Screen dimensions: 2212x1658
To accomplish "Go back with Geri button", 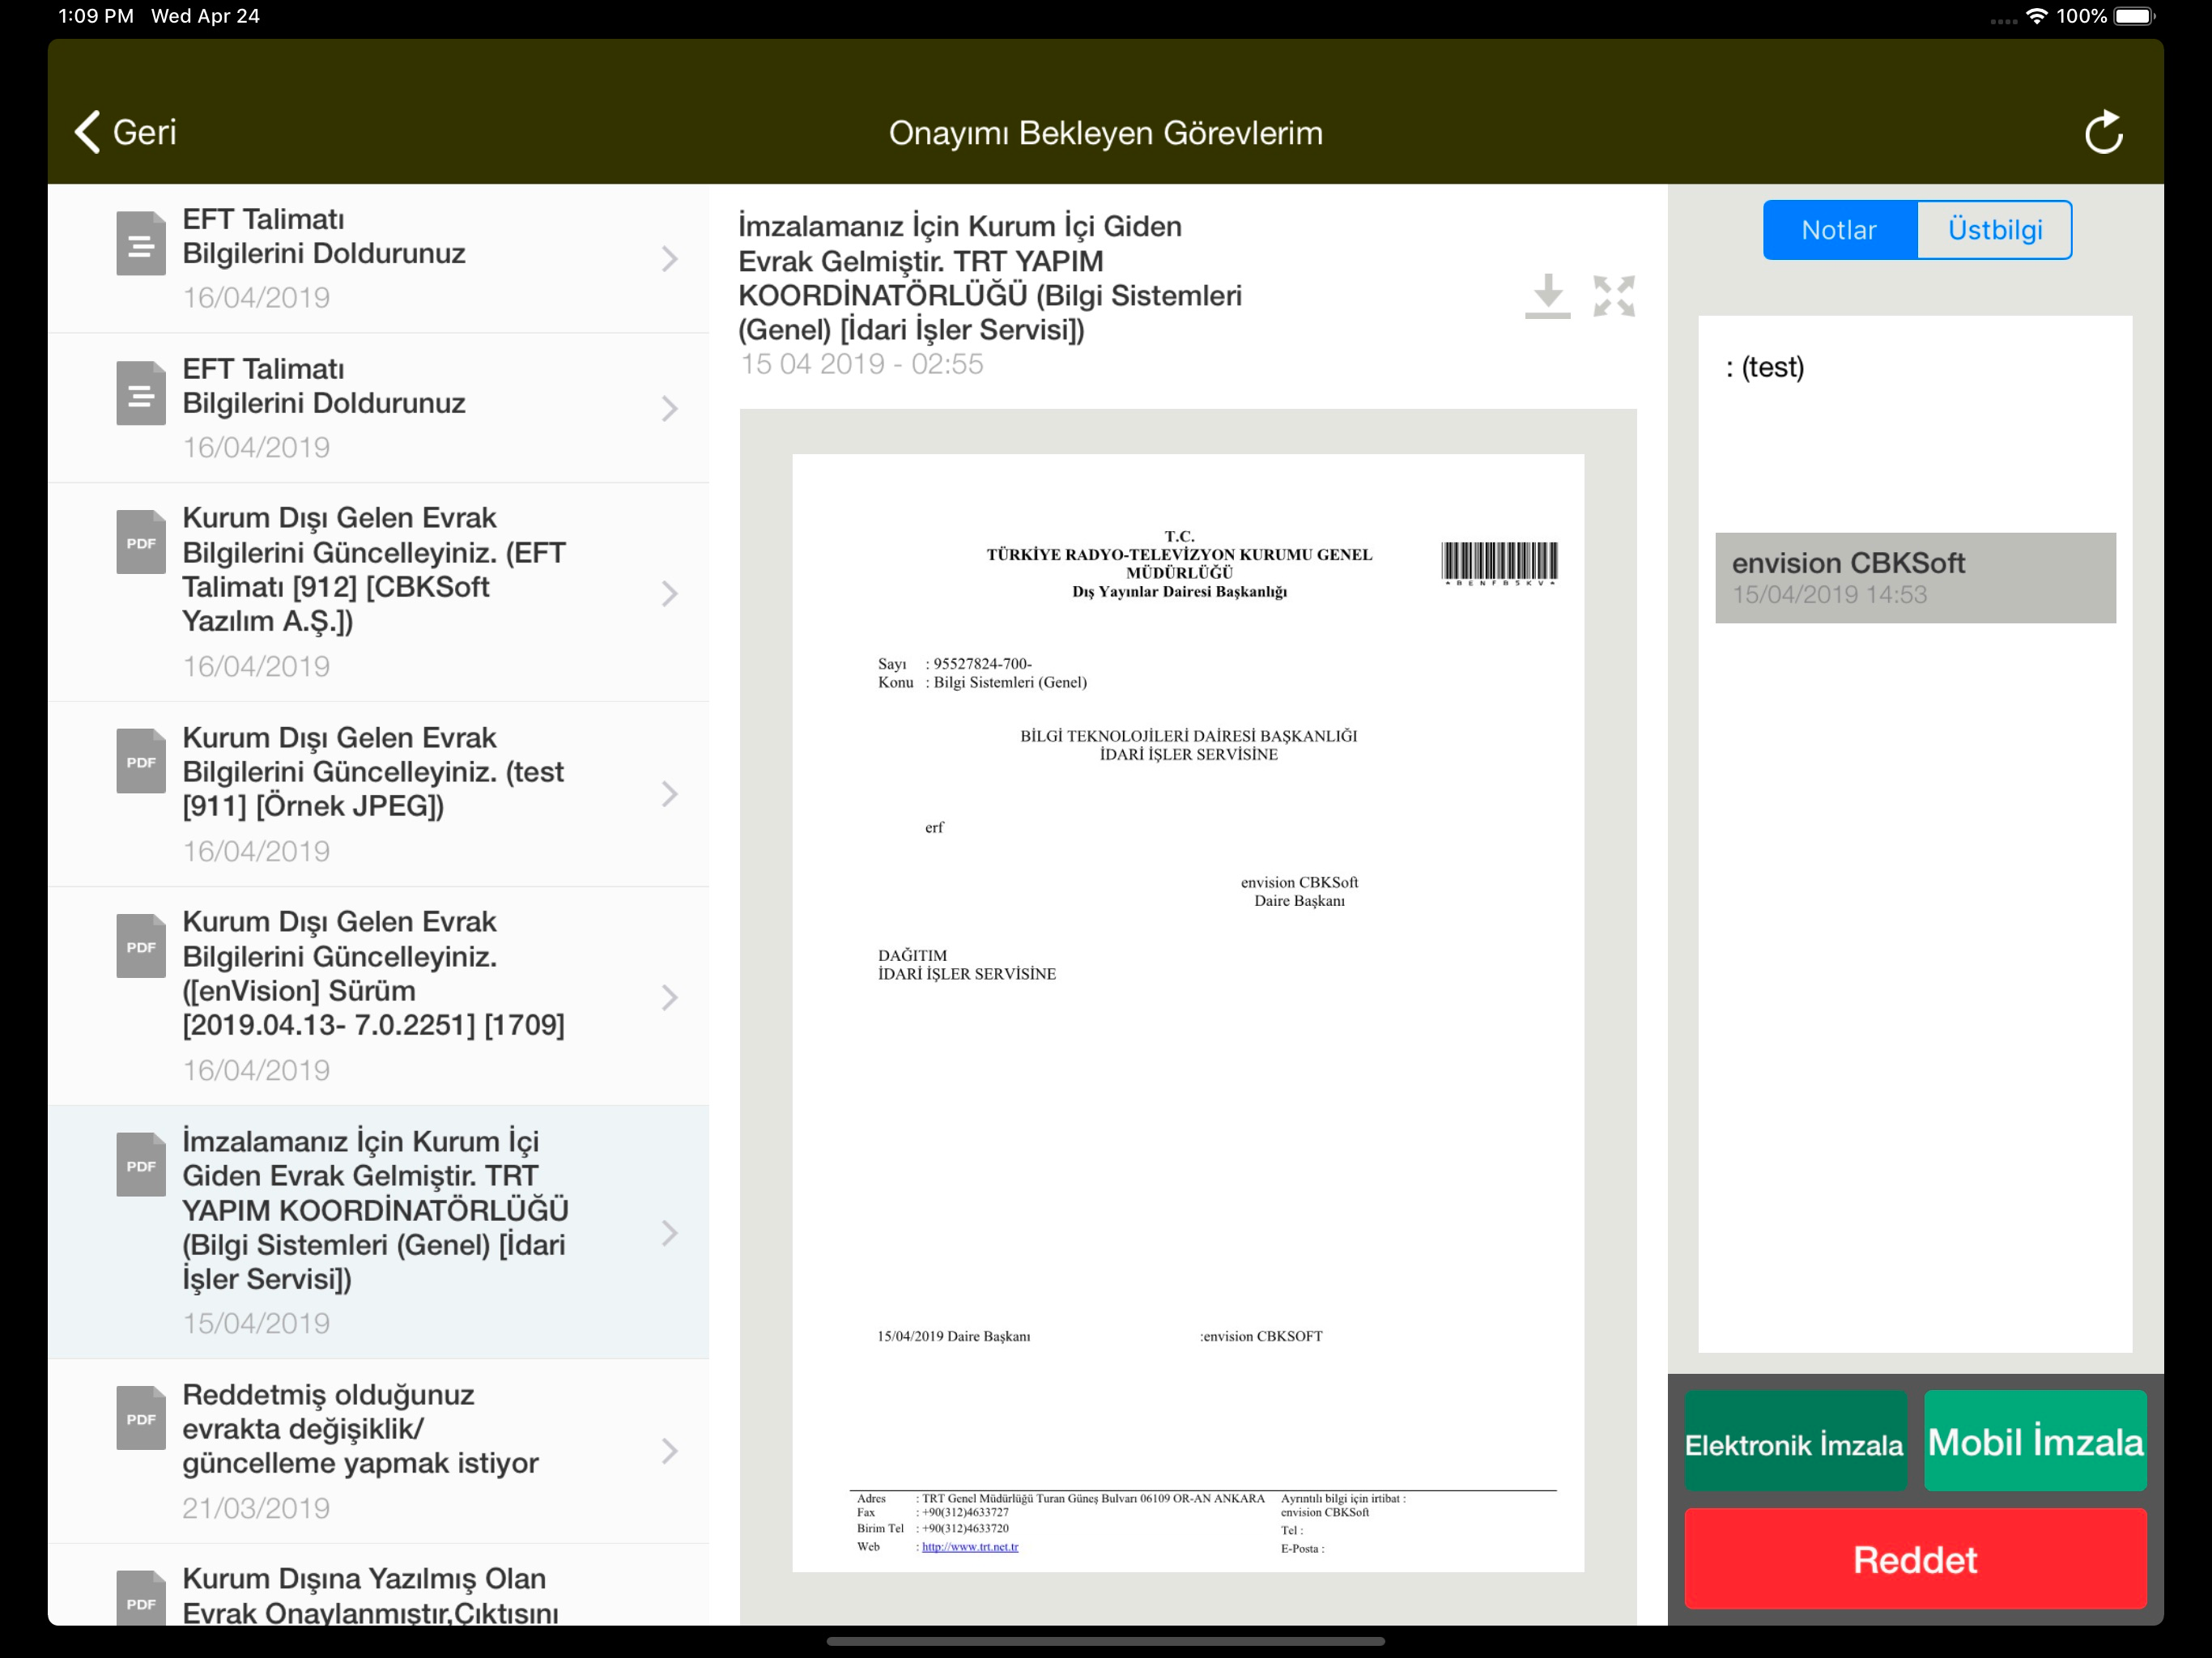I will 126,132.
